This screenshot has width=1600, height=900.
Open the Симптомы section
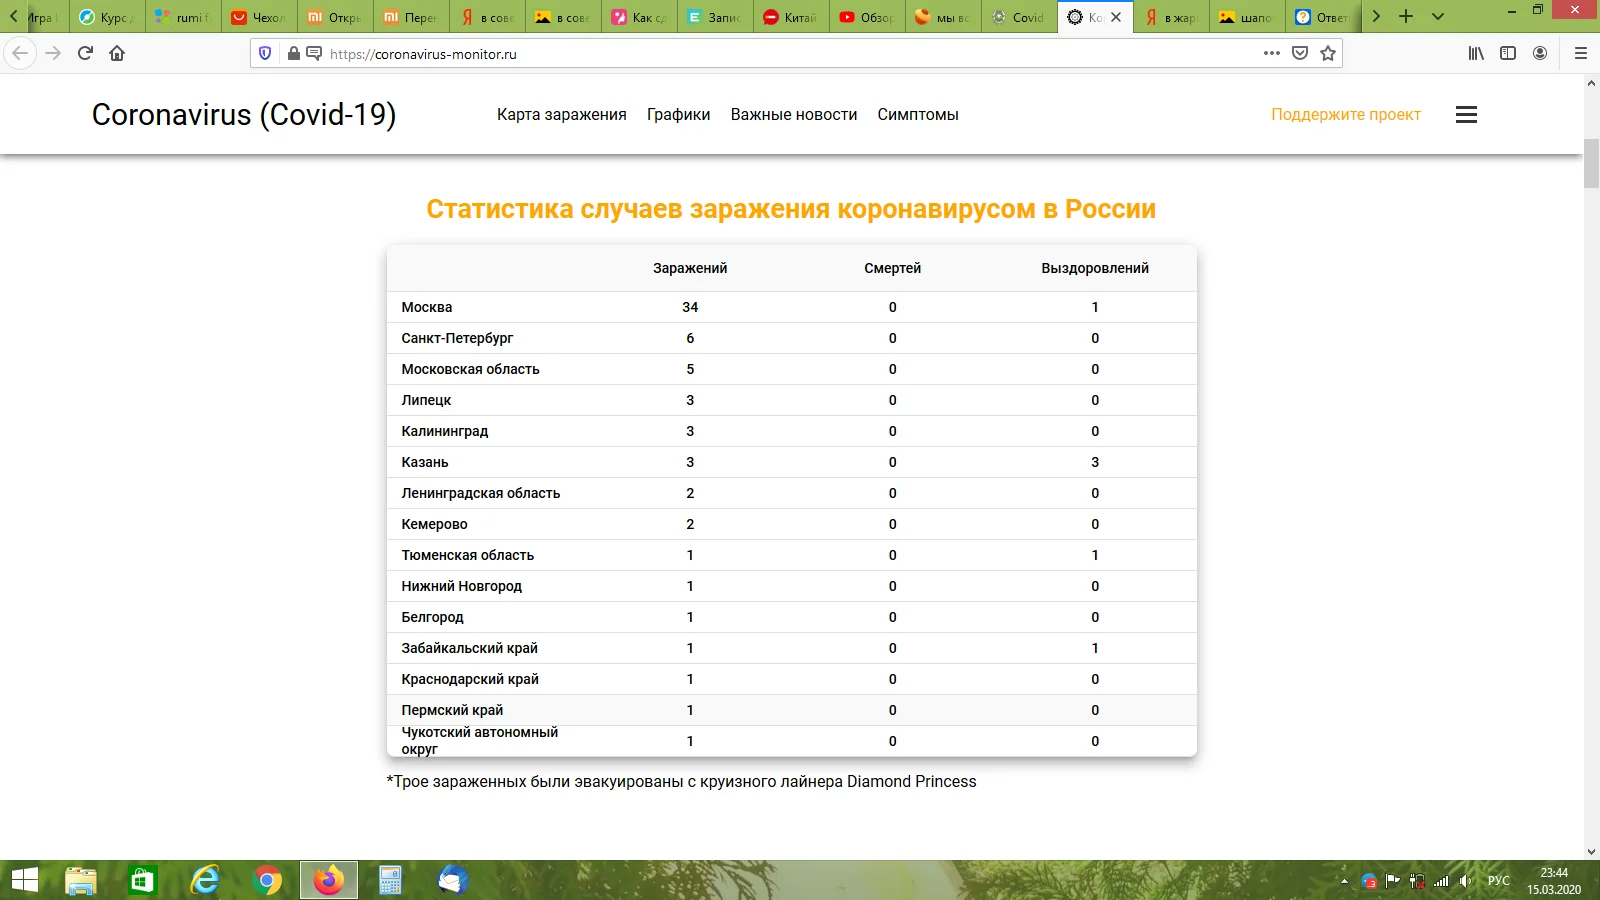917,114
